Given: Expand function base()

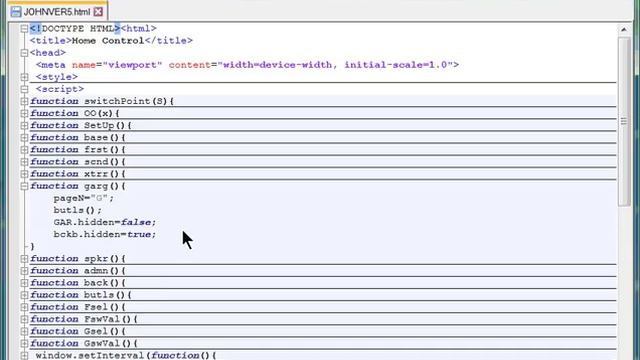Looking at the screenshot, I should [24, 138].
